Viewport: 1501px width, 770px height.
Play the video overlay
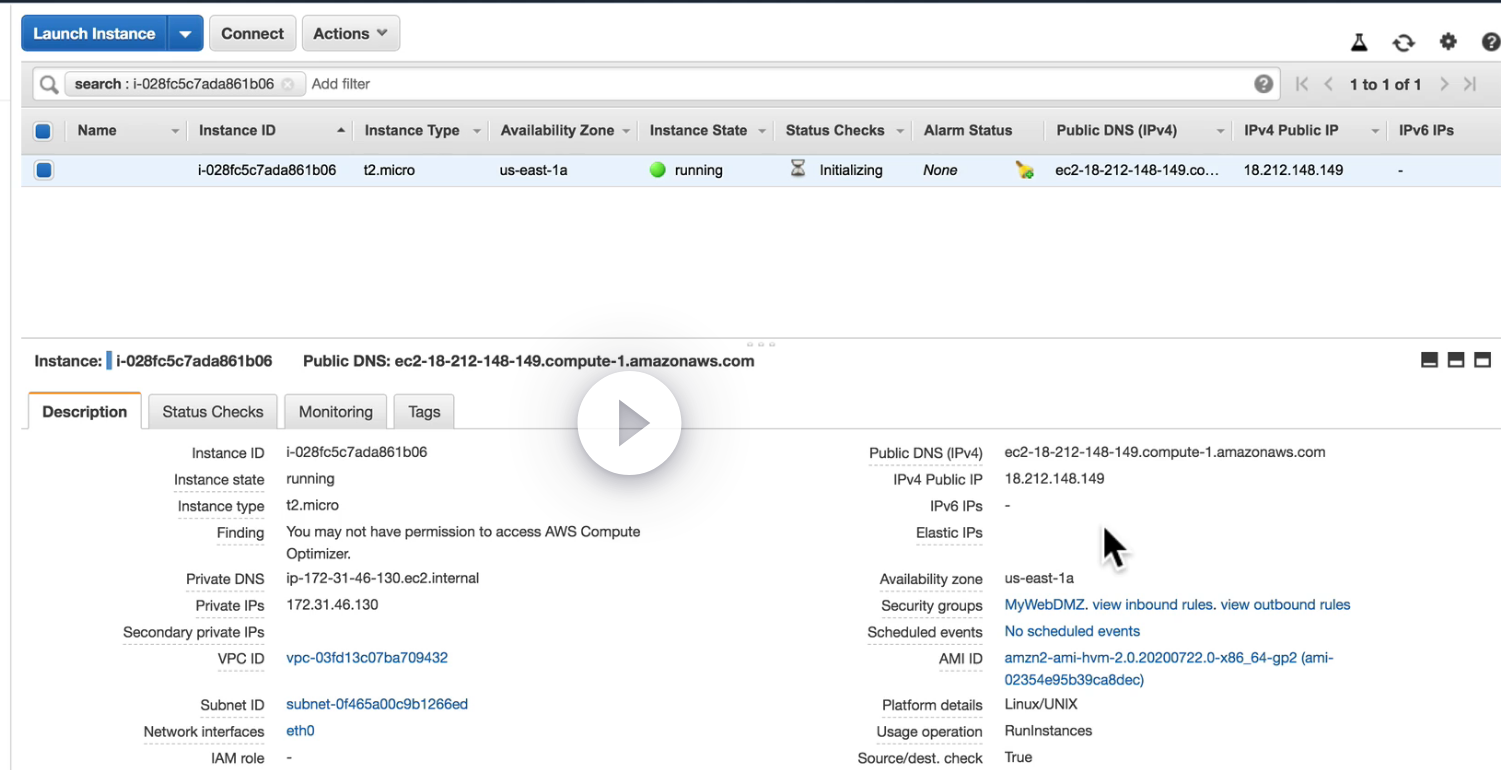pos(629,423)
